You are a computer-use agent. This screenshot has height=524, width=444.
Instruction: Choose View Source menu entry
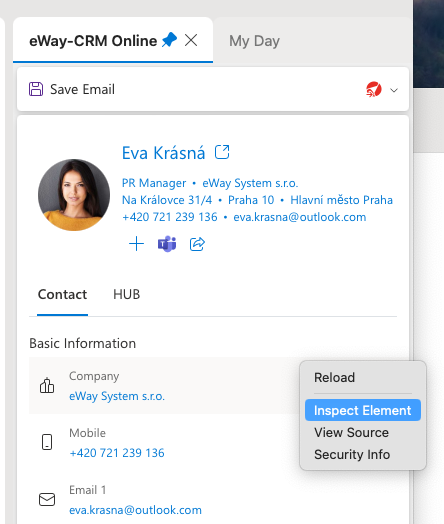(351, 432)
